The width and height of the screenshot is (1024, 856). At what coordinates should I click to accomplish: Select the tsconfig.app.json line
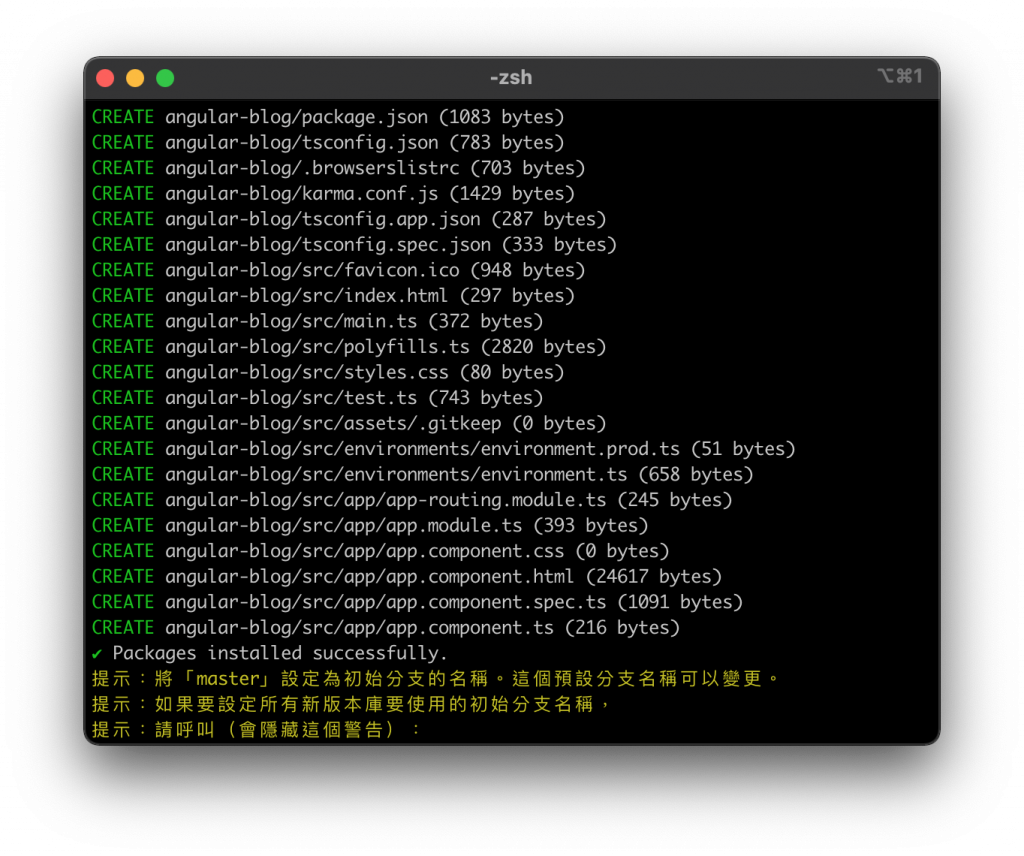coord(349,219)
